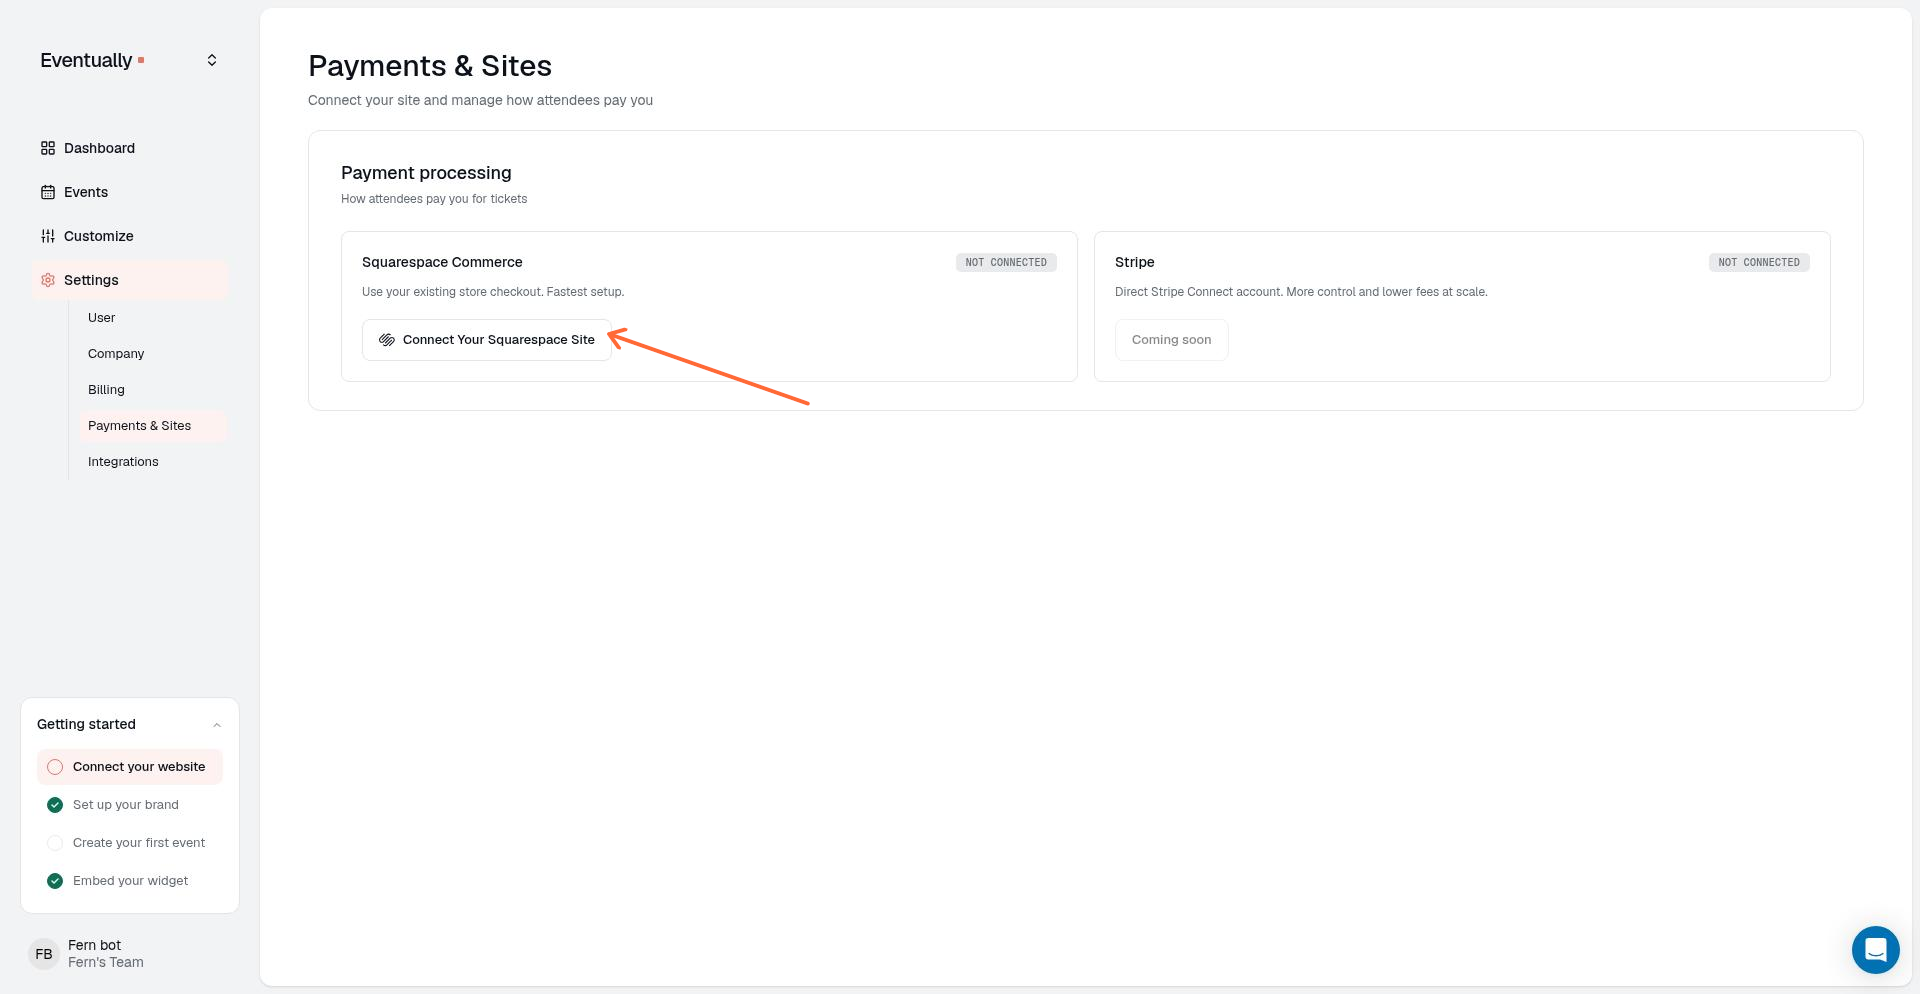Toggle the Connect your website circle
Image resolution: width=1920 pixels, height=994 pixels.
point(55,767)
